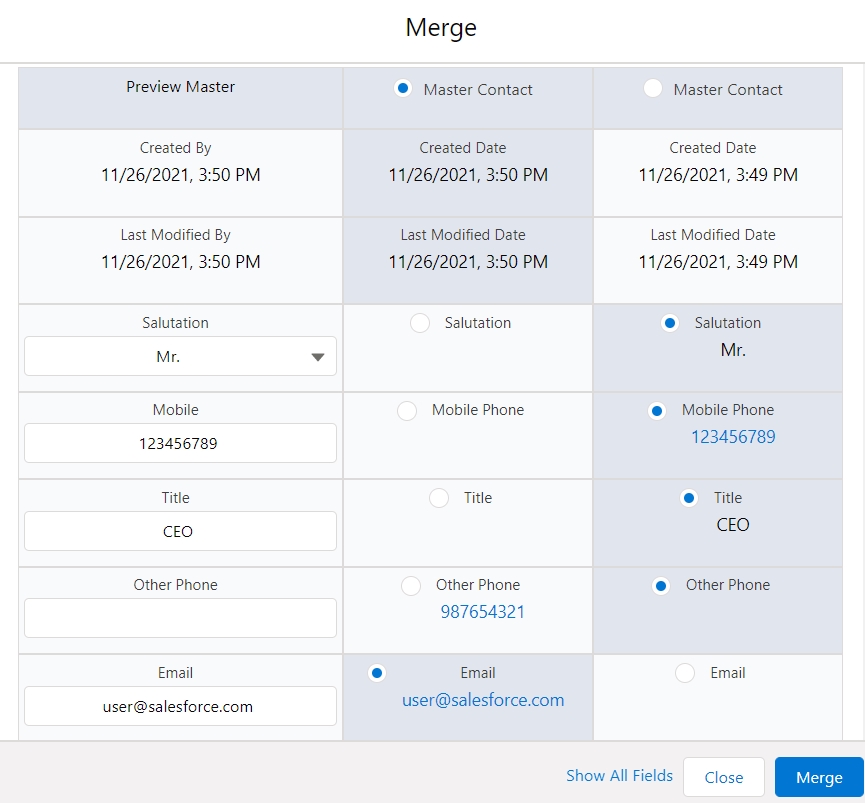Click the Title input field containing CEO
The image size is (865, 803).
180,531
